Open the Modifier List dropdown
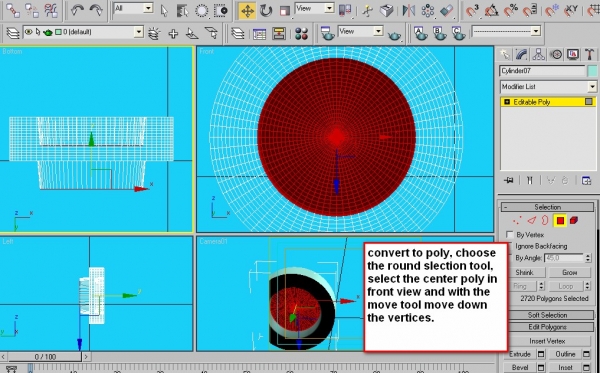The height and width of the screenshot is (373, 600). tap(548, 87)
